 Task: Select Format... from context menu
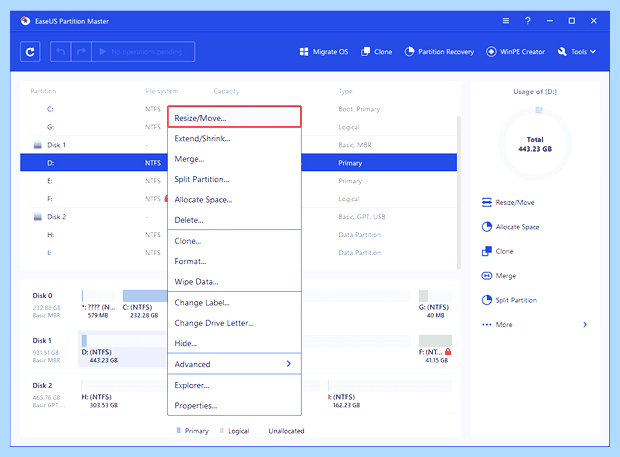[234, 261]
